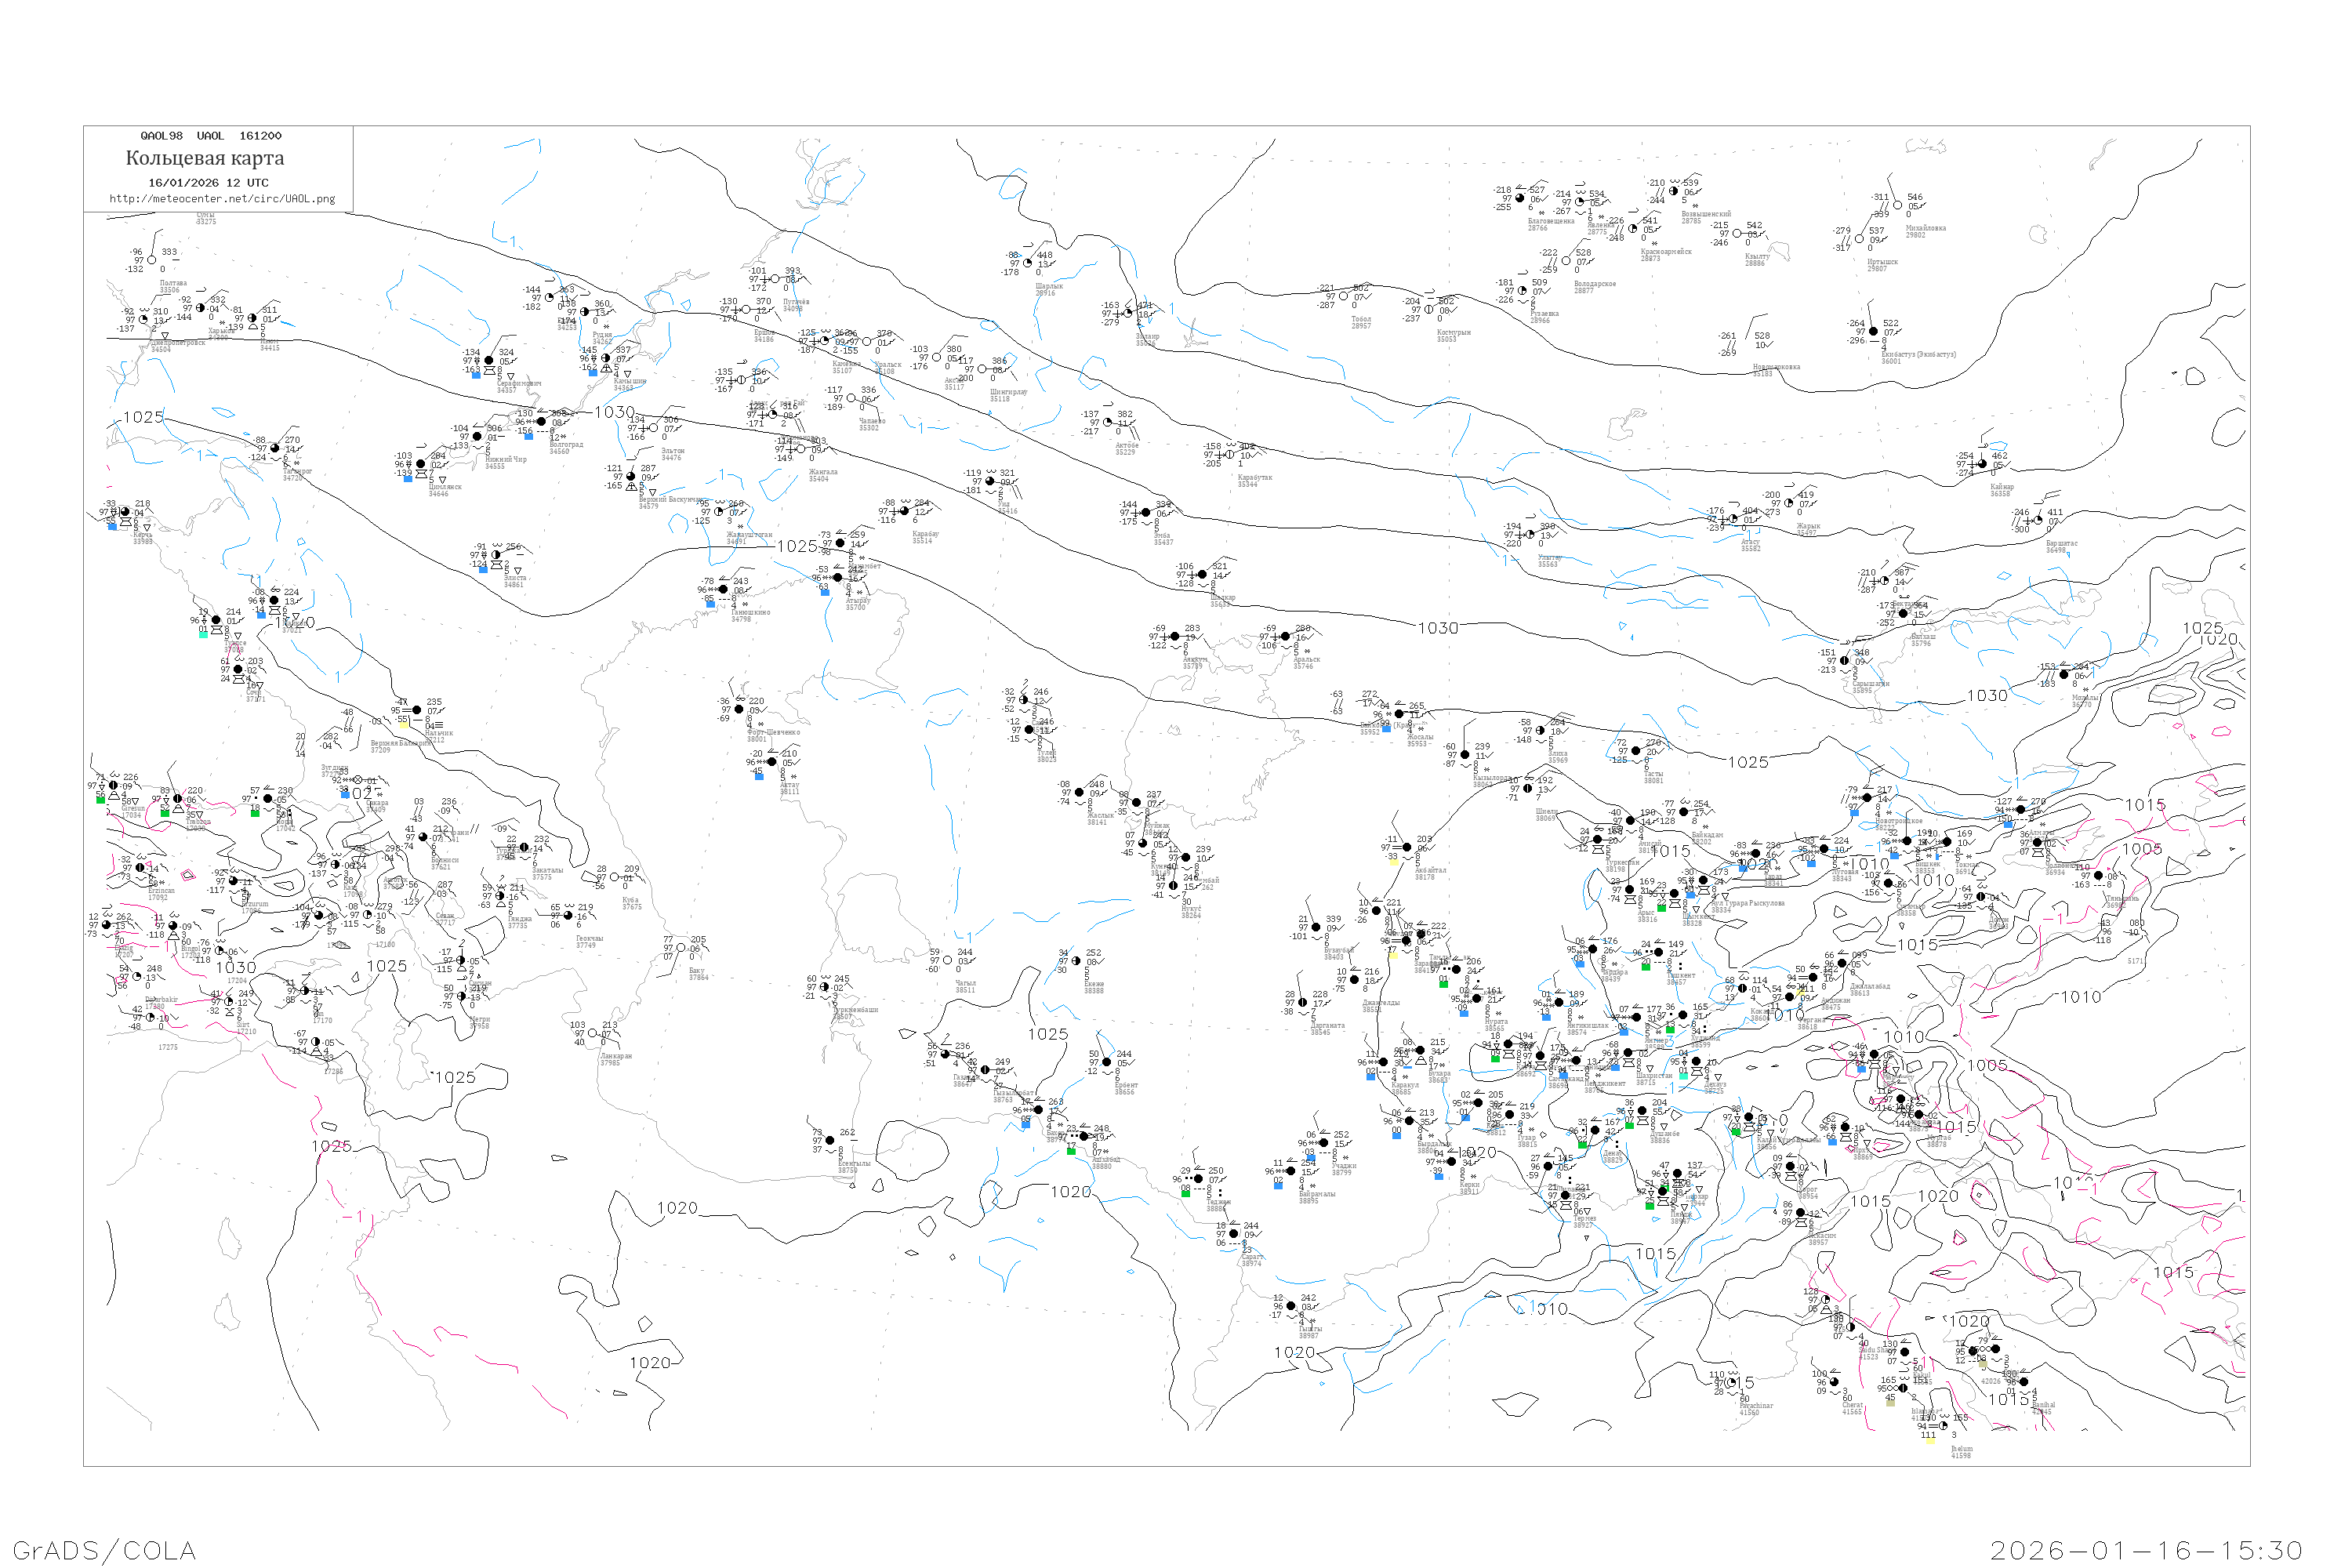This screenshot has width=2352, height=1568.
Task: Click the filled station circle at Волгоград
Action: click(541, 422)
